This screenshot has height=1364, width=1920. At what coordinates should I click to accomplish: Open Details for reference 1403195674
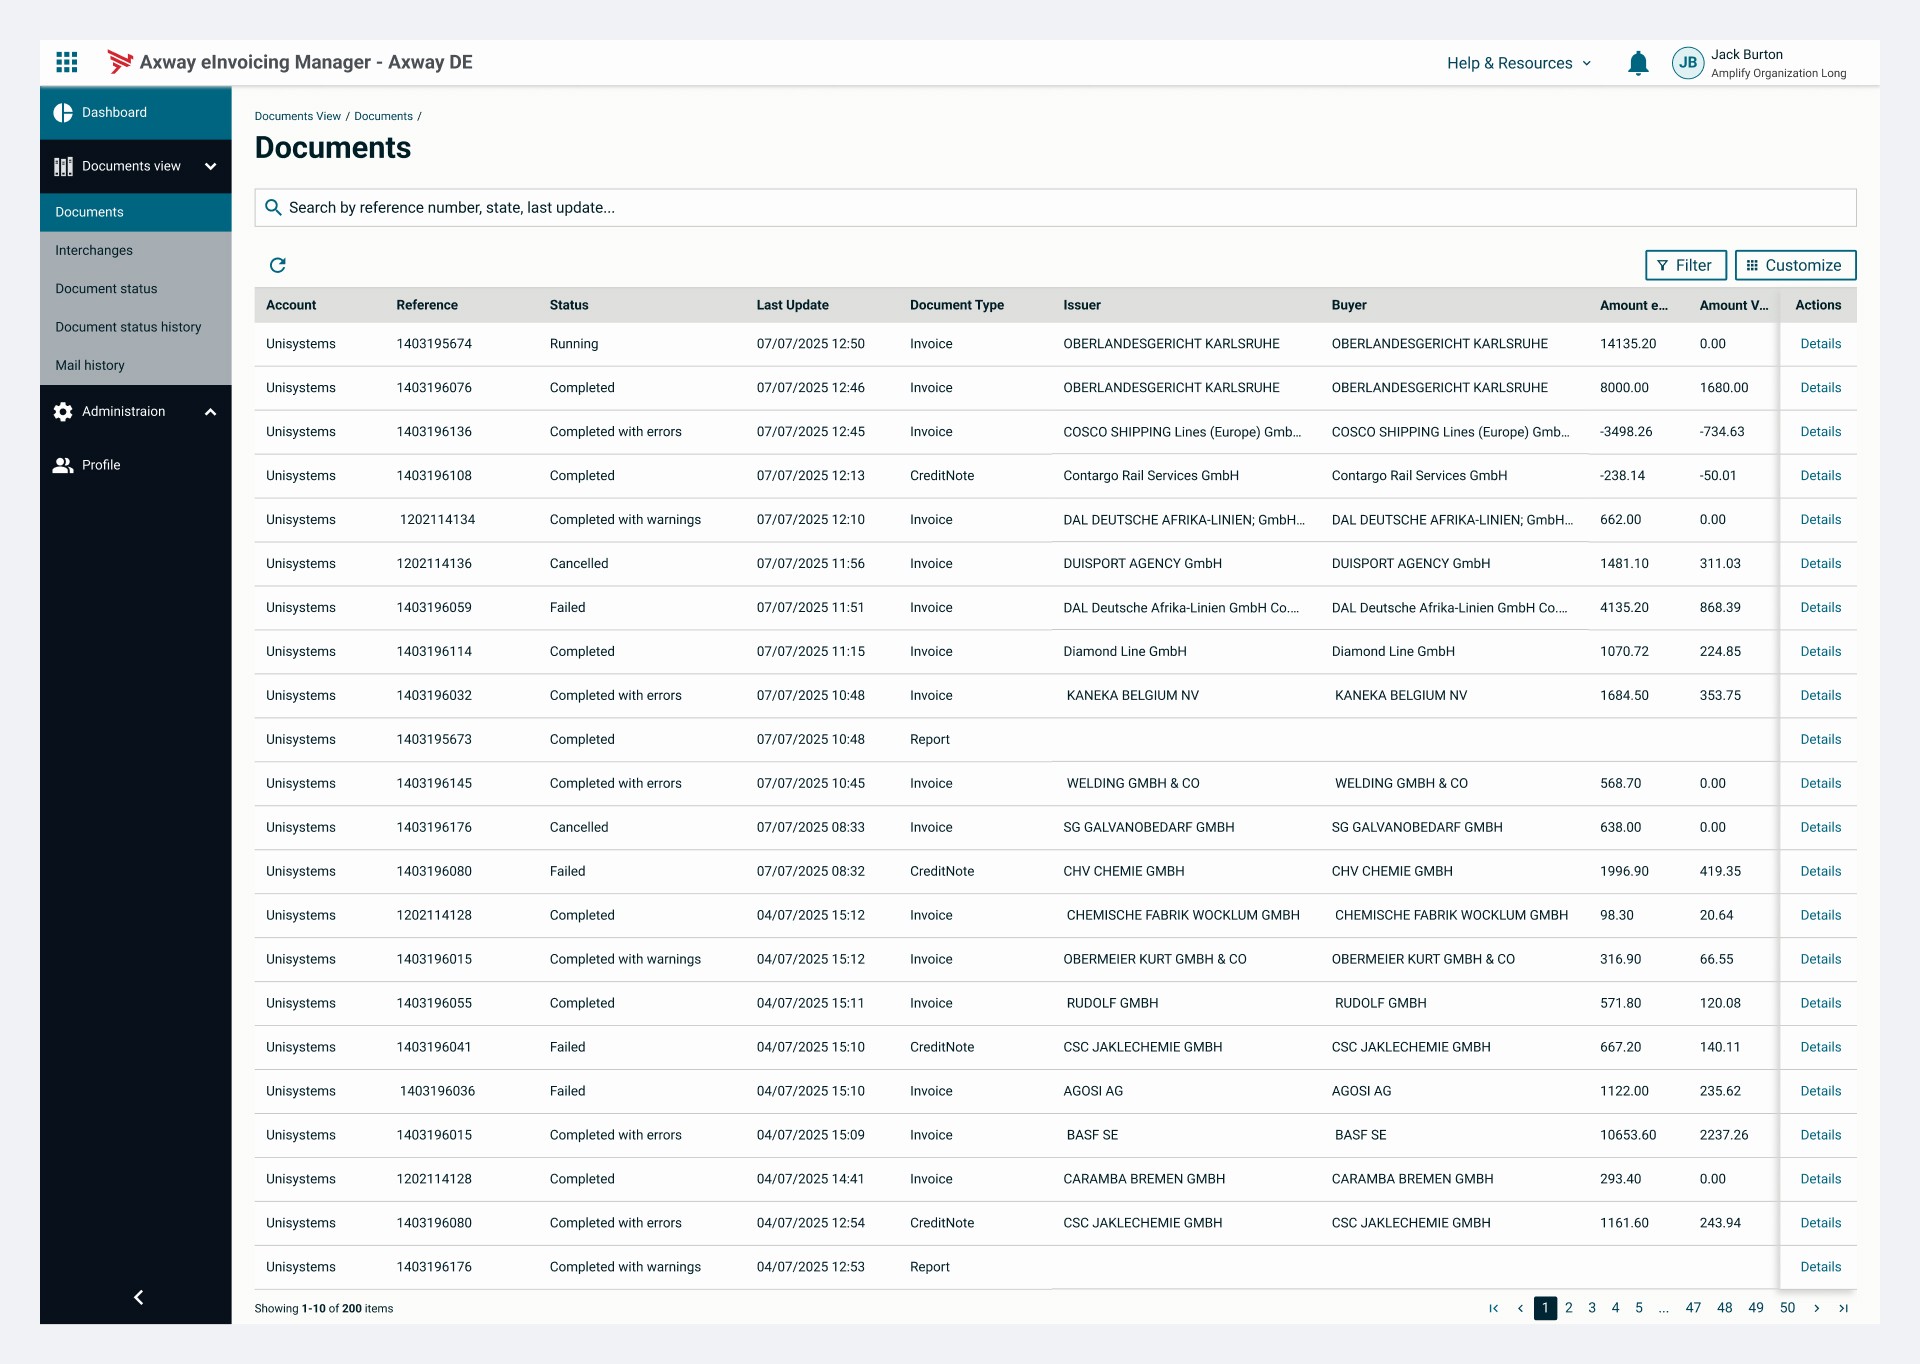click(1820, 344)
